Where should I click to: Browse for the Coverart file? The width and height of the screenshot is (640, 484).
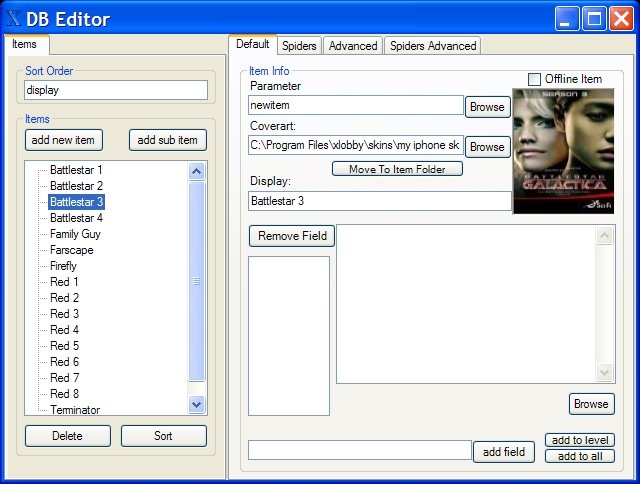[x=487, y=147]
